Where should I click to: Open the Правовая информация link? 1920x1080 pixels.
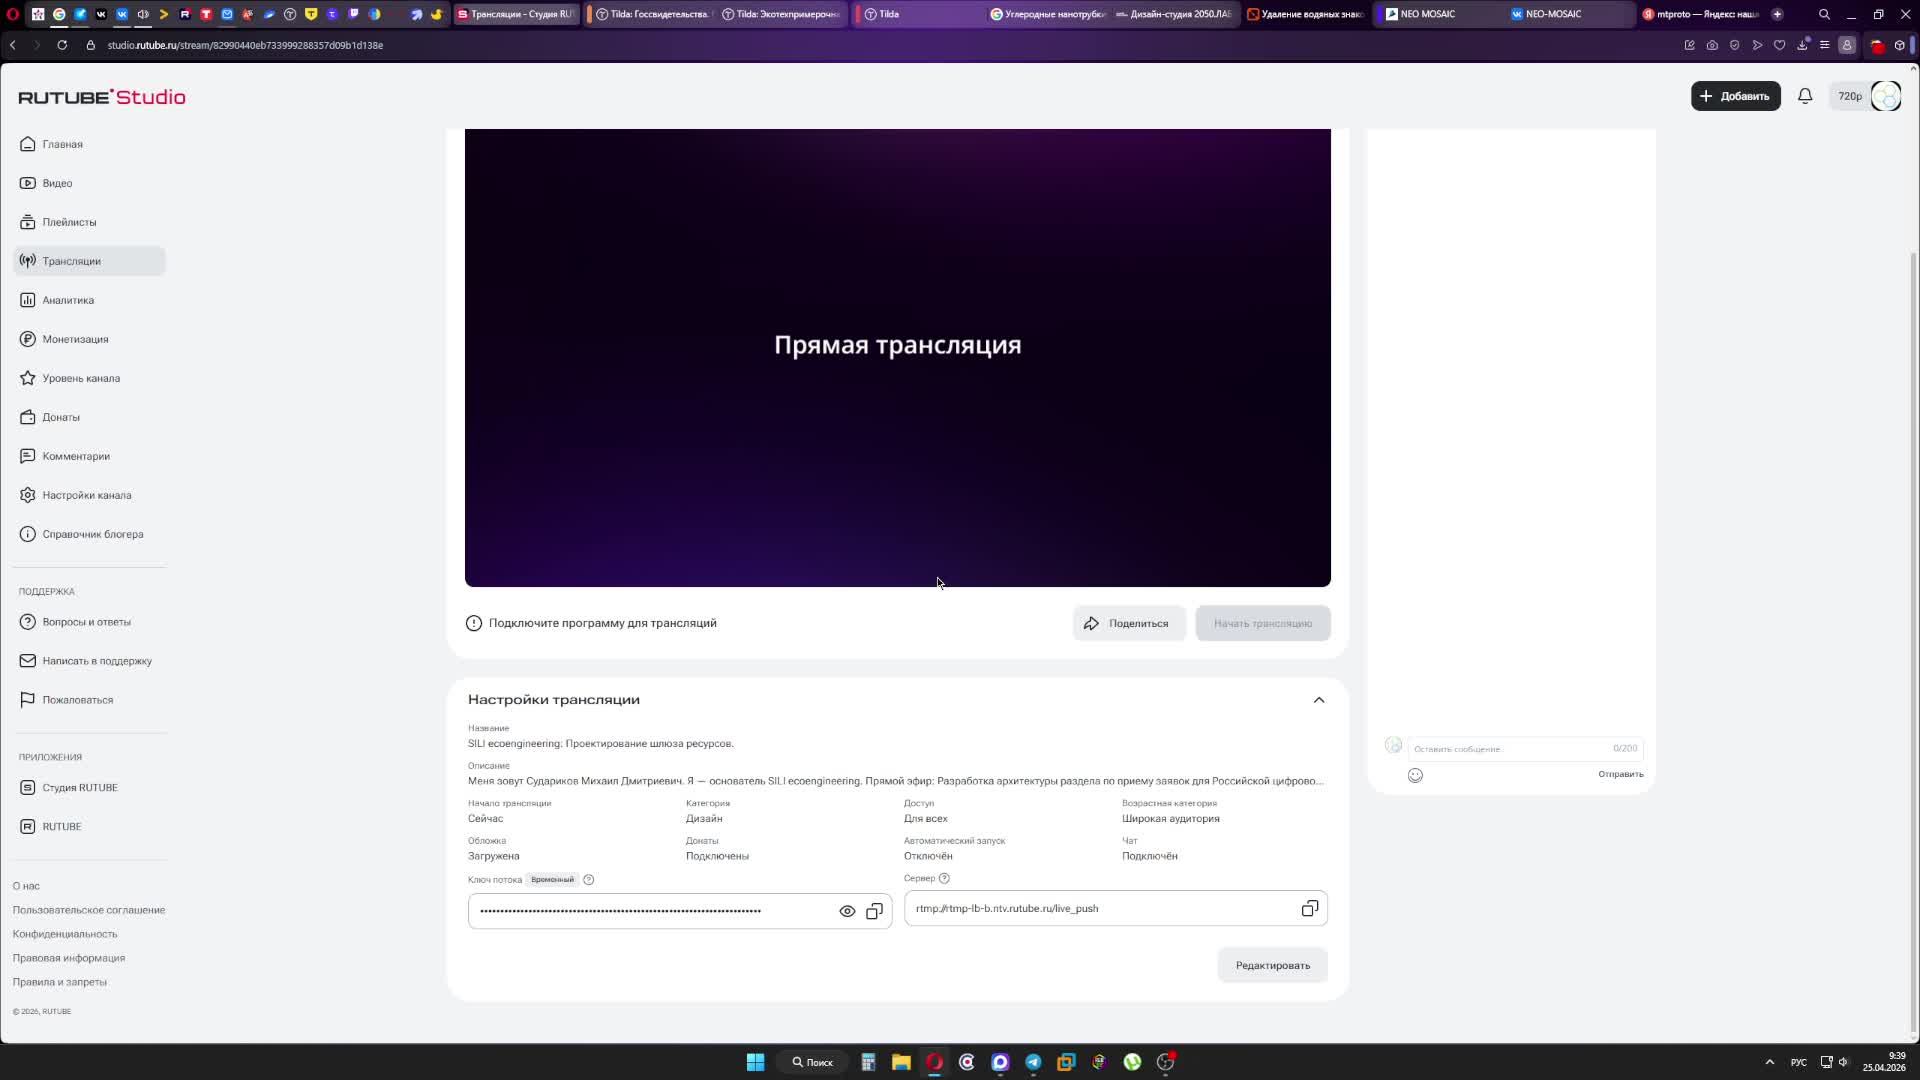click(69, 957)
